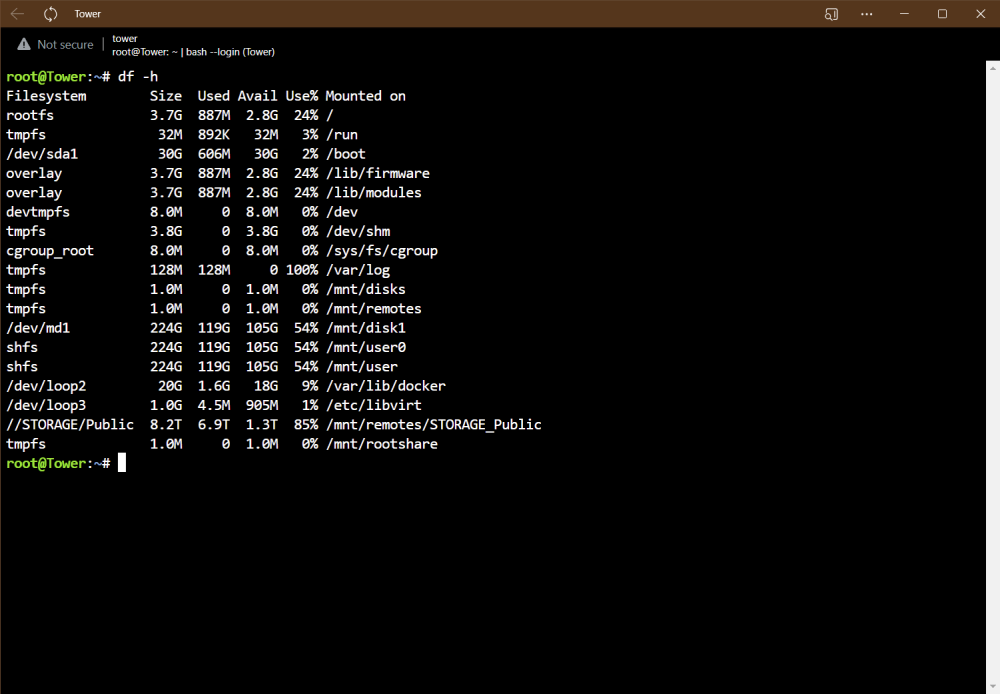1000x694 pixels.
Task: Click the '/dev/md1' filesystem entry
Action: [38, 328]
